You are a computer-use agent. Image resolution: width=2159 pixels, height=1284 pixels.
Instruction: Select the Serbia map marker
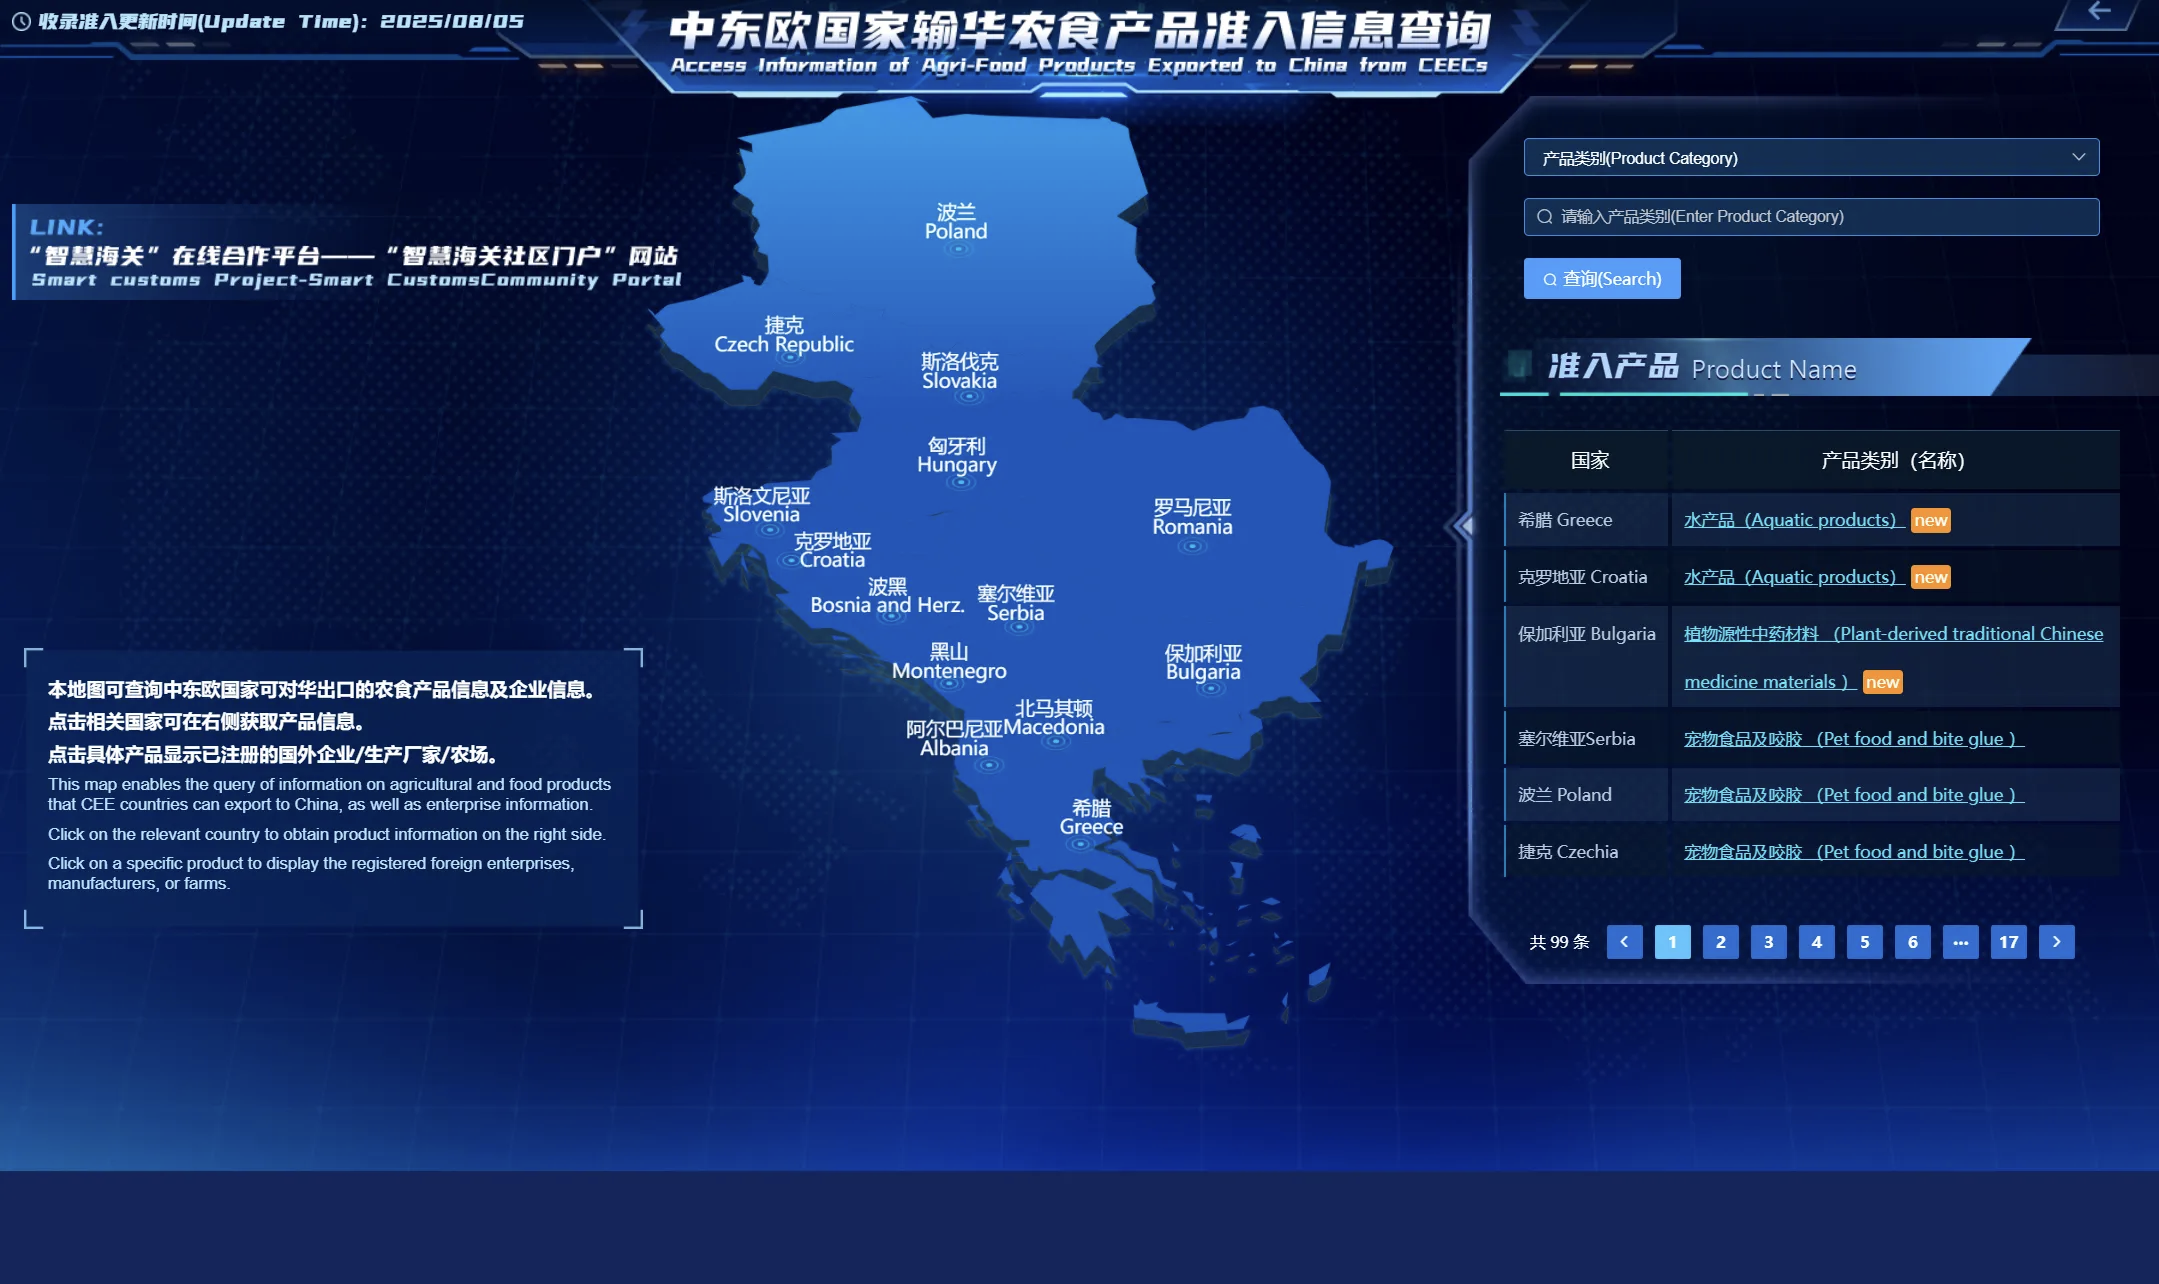1021,629
